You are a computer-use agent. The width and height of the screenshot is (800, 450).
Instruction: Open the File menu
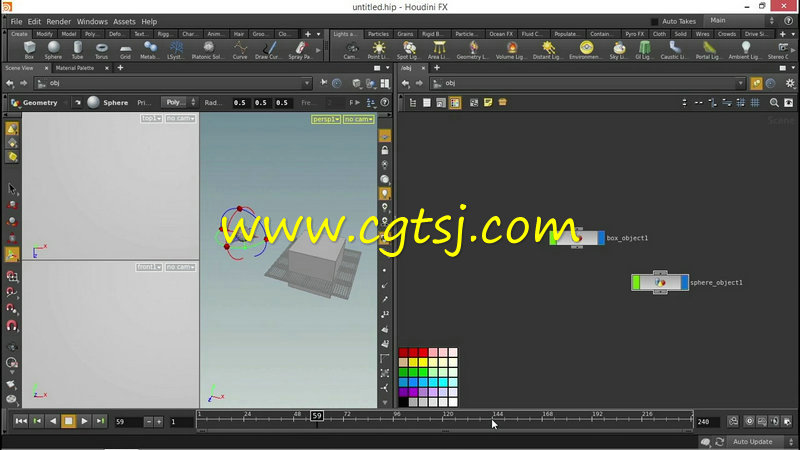16,21
